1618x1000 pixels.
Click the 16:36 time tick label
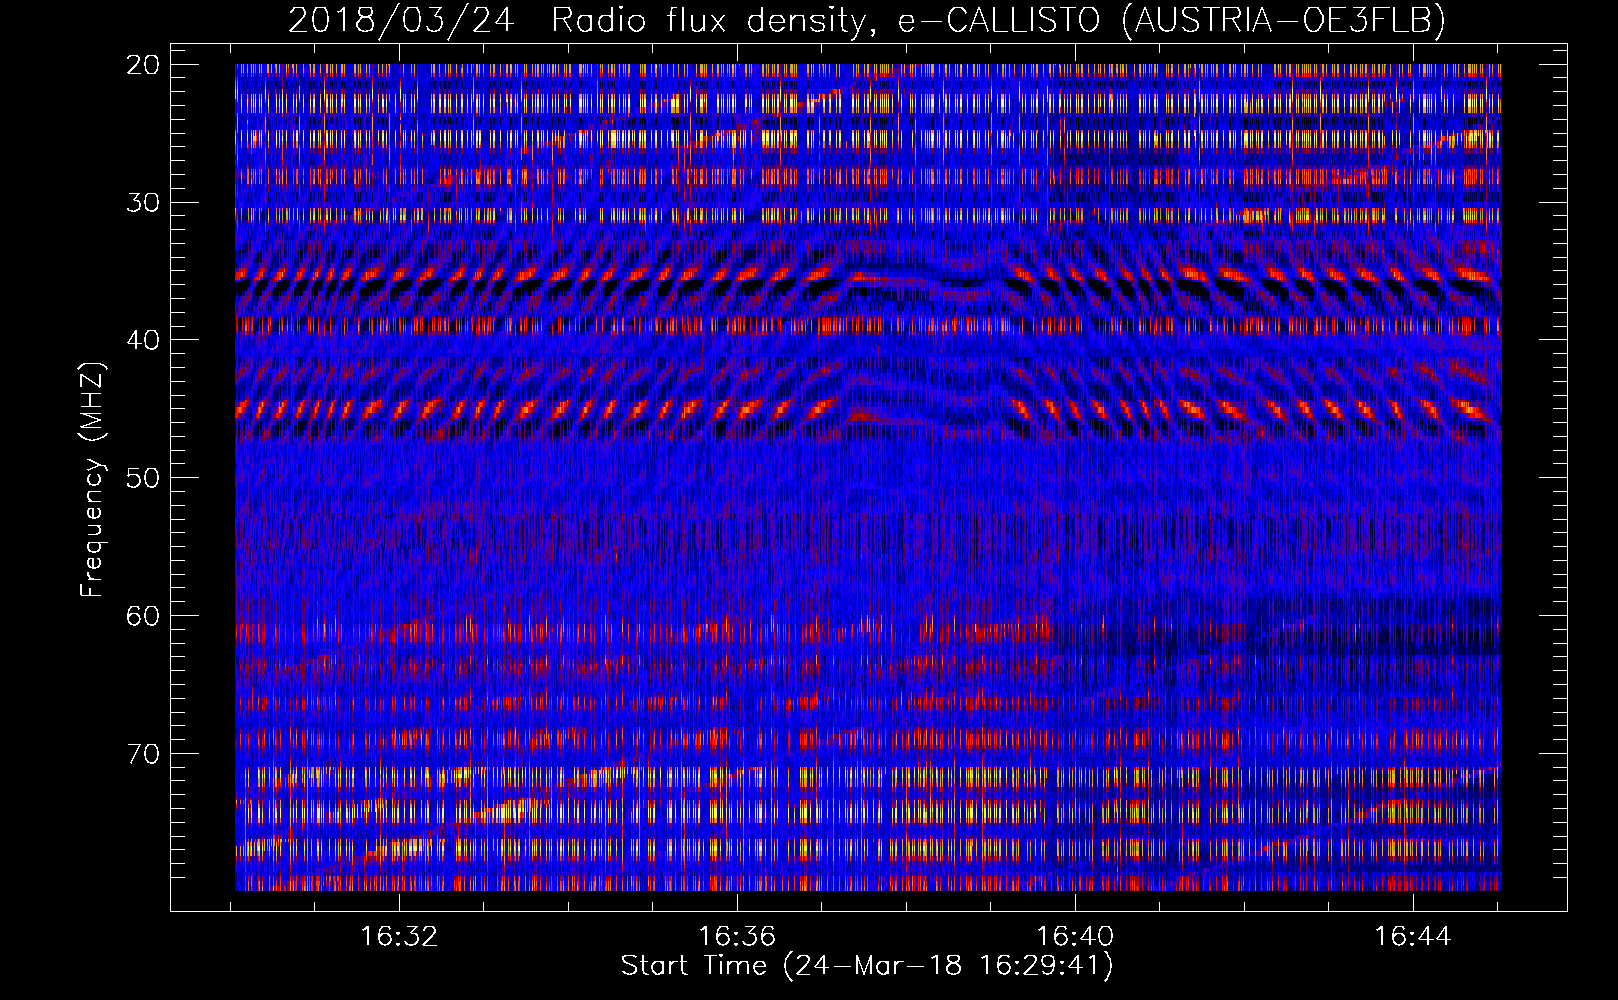coord(737,937)
